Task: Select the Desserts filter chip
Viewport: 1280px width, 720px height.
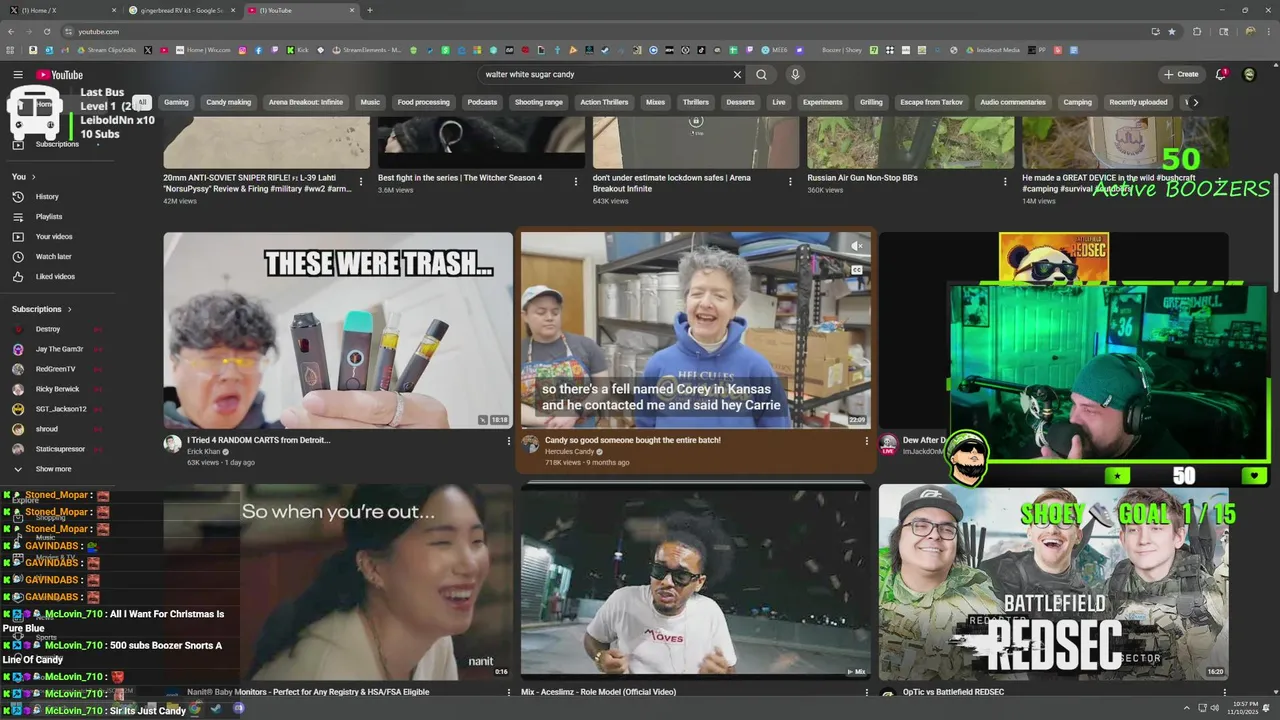Action: coord(740,102)
